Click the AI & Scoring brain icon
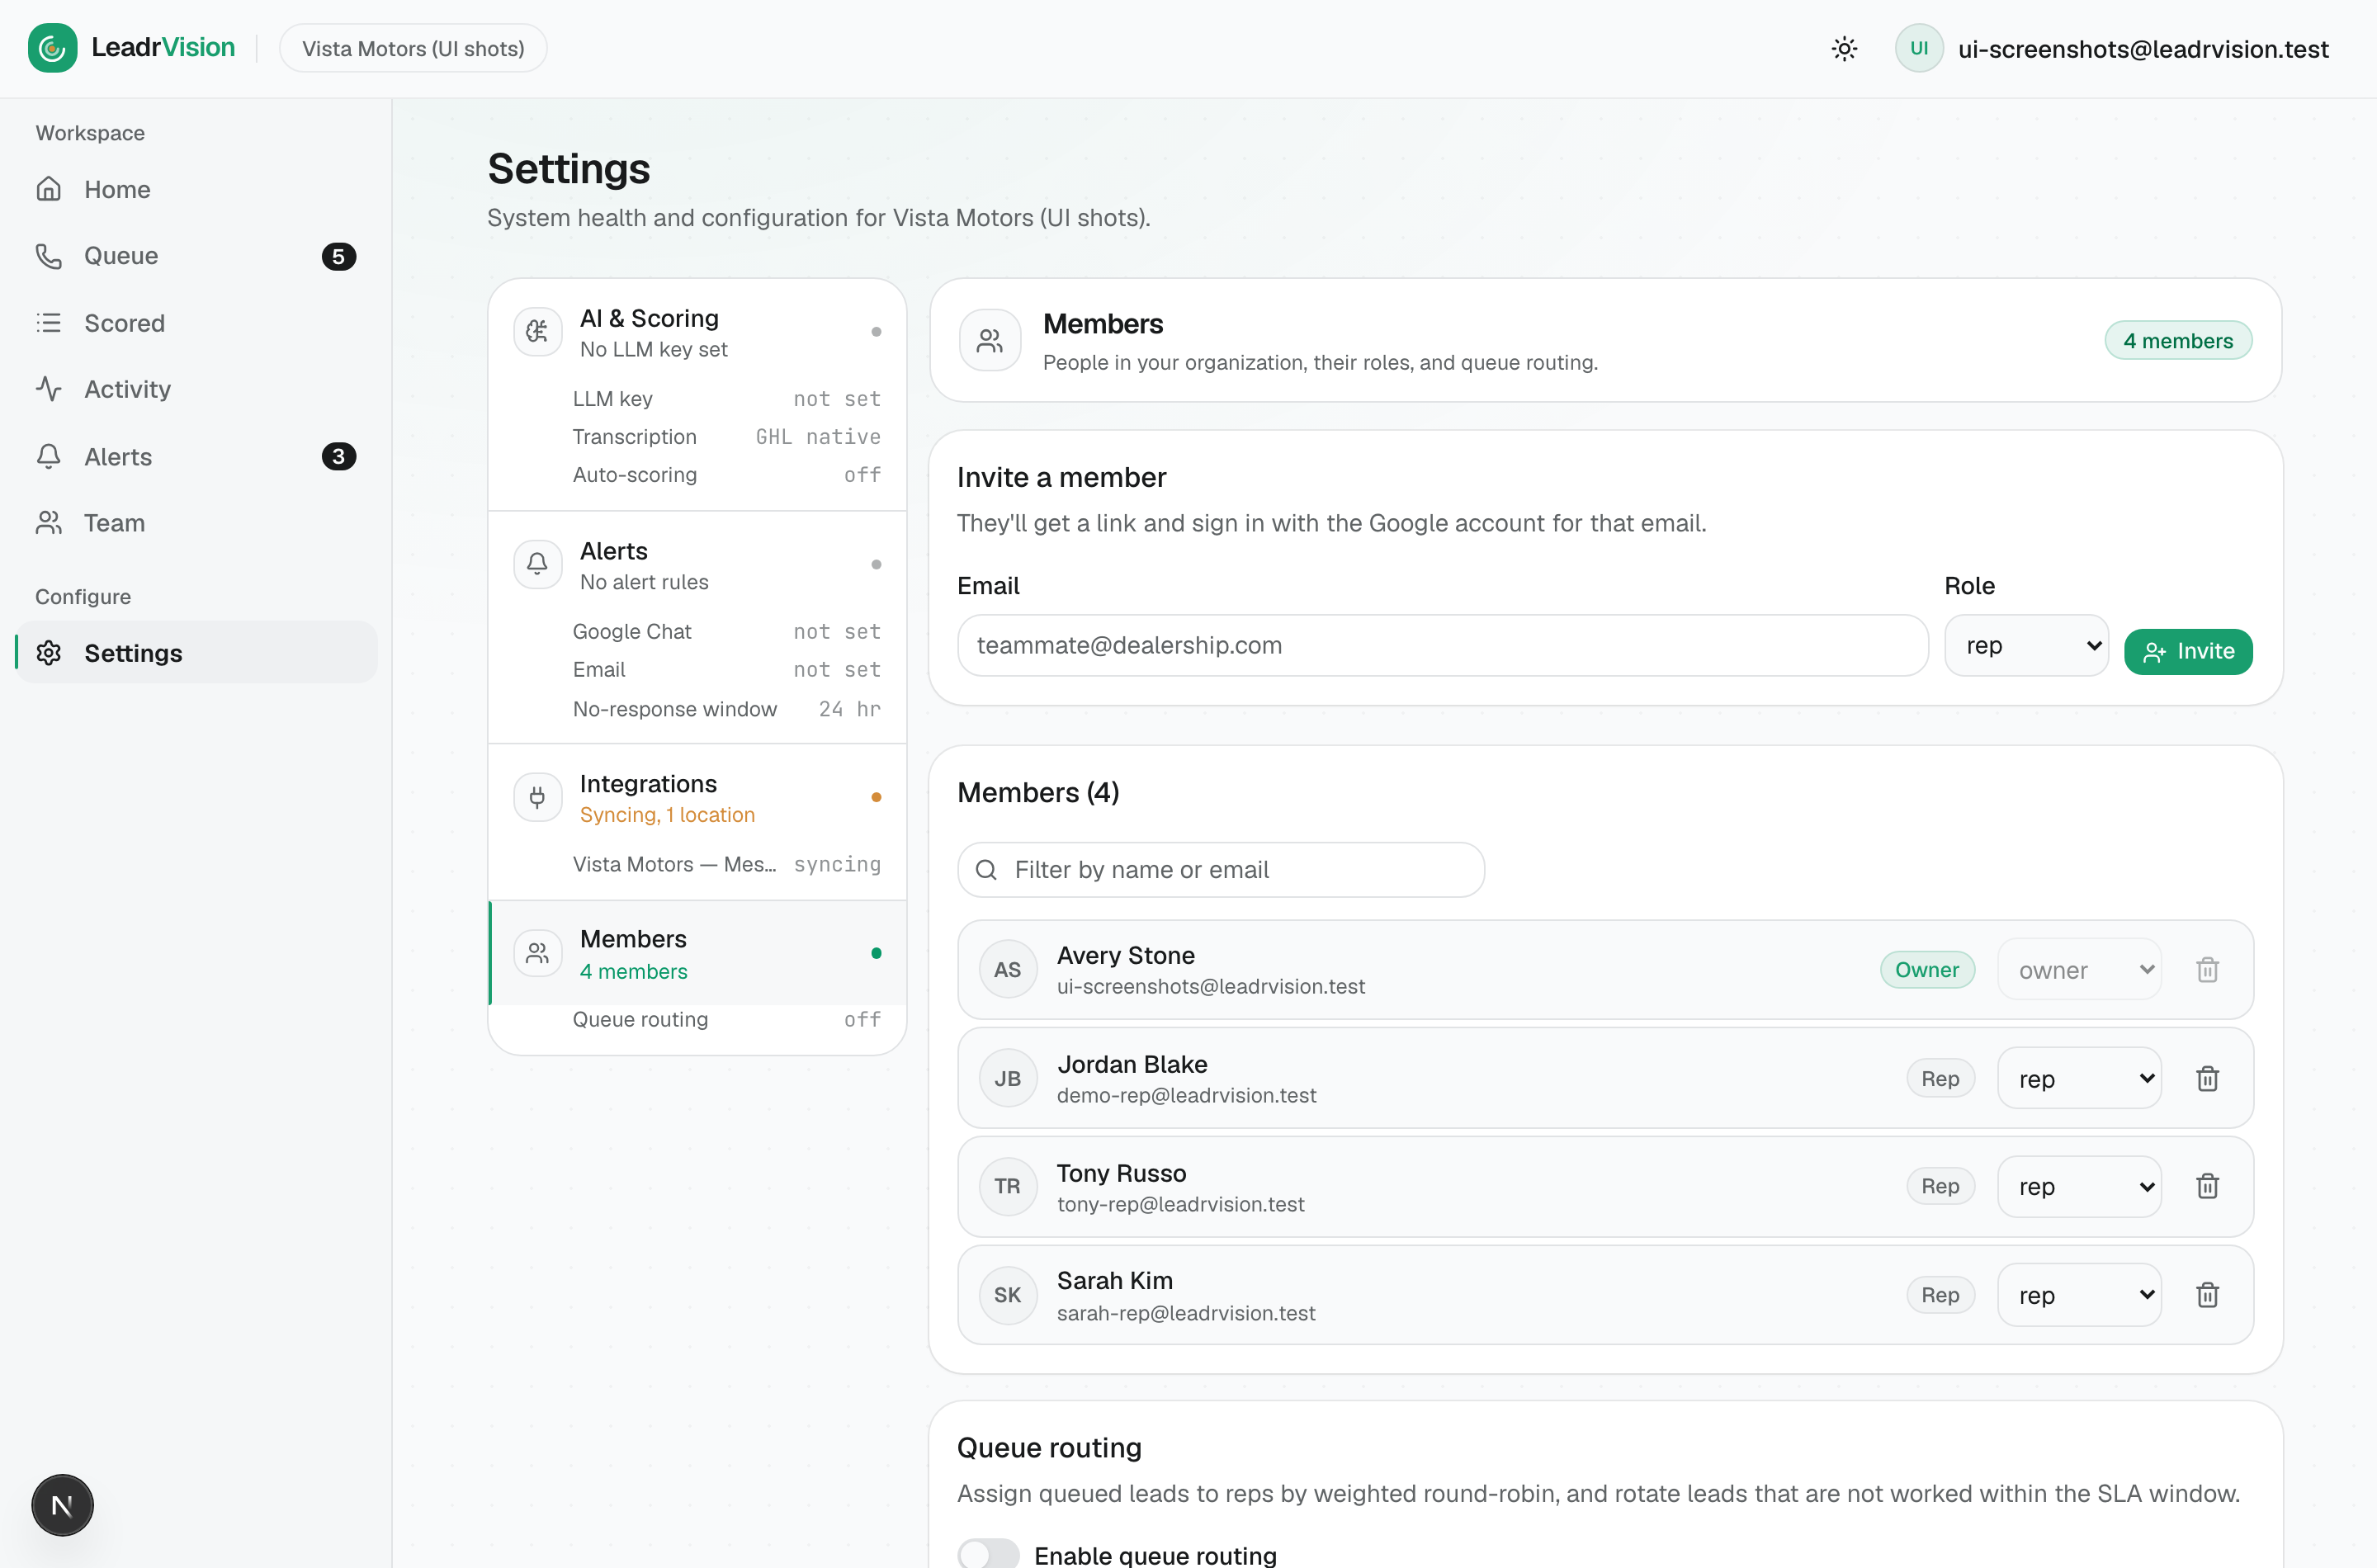Image resolution: width=2377 pixels, height=1568 pixels. (538, 332)
